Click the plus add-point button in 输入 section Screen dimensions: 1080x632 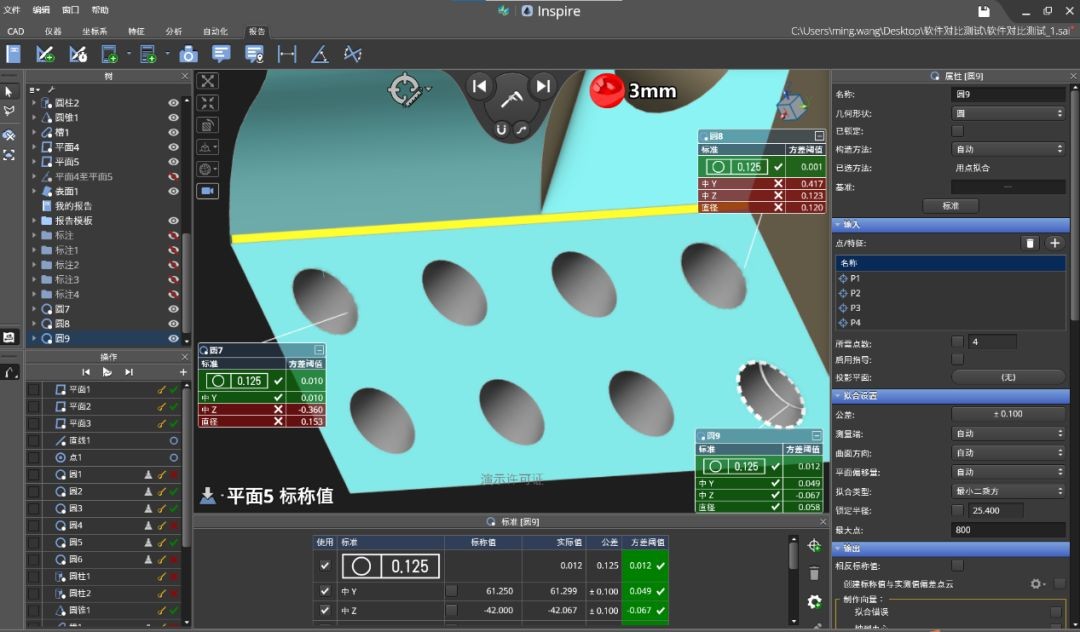[1055, 243]
